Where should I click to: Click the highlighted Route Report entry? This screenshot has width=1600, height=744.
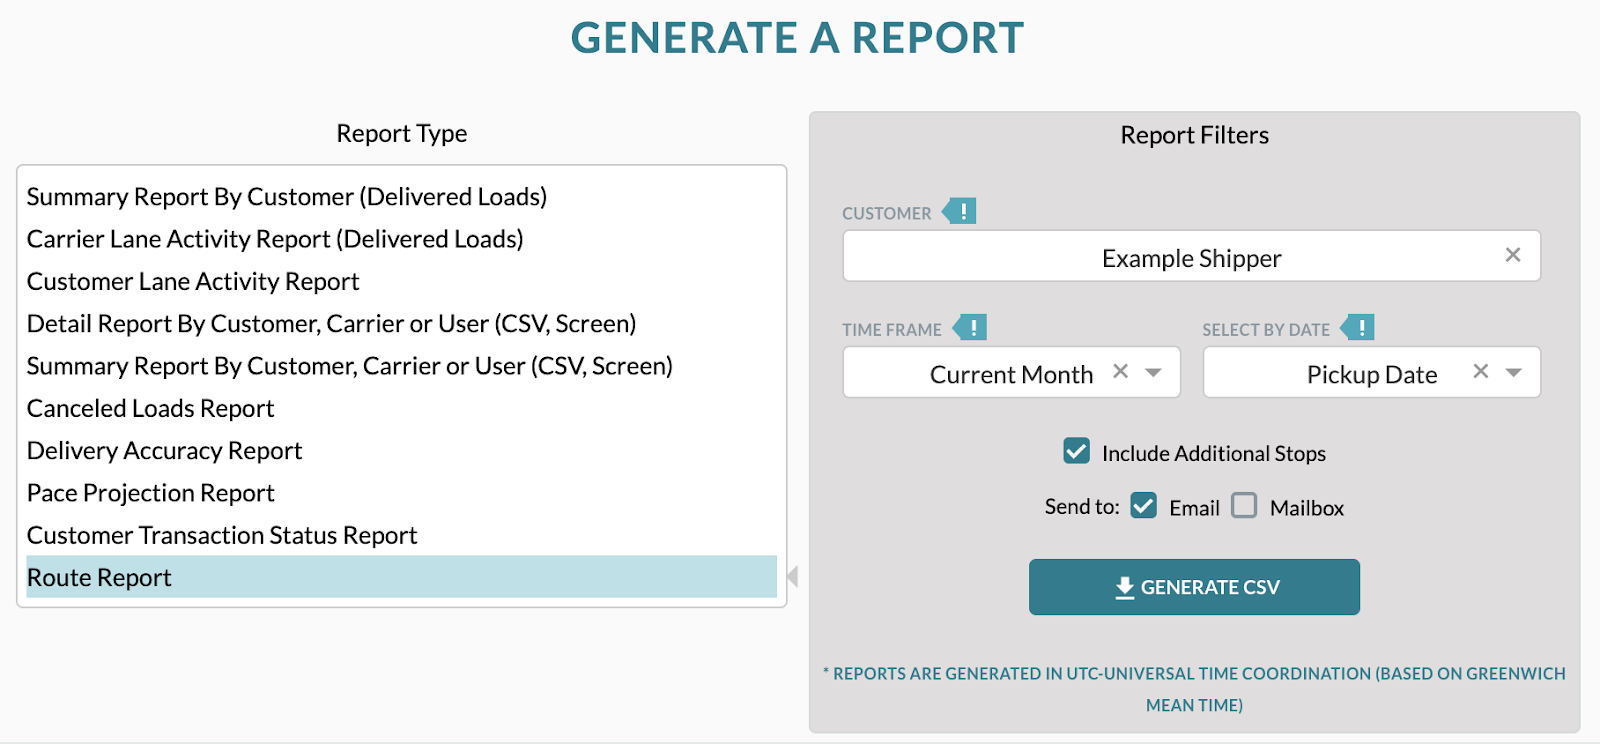click(x=98, y=577)
